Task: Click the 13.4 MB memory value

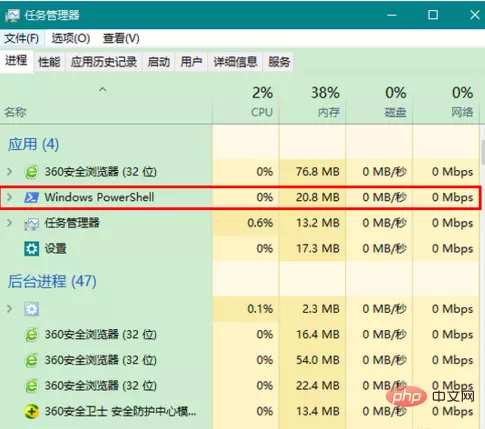Action: [317, 411]
